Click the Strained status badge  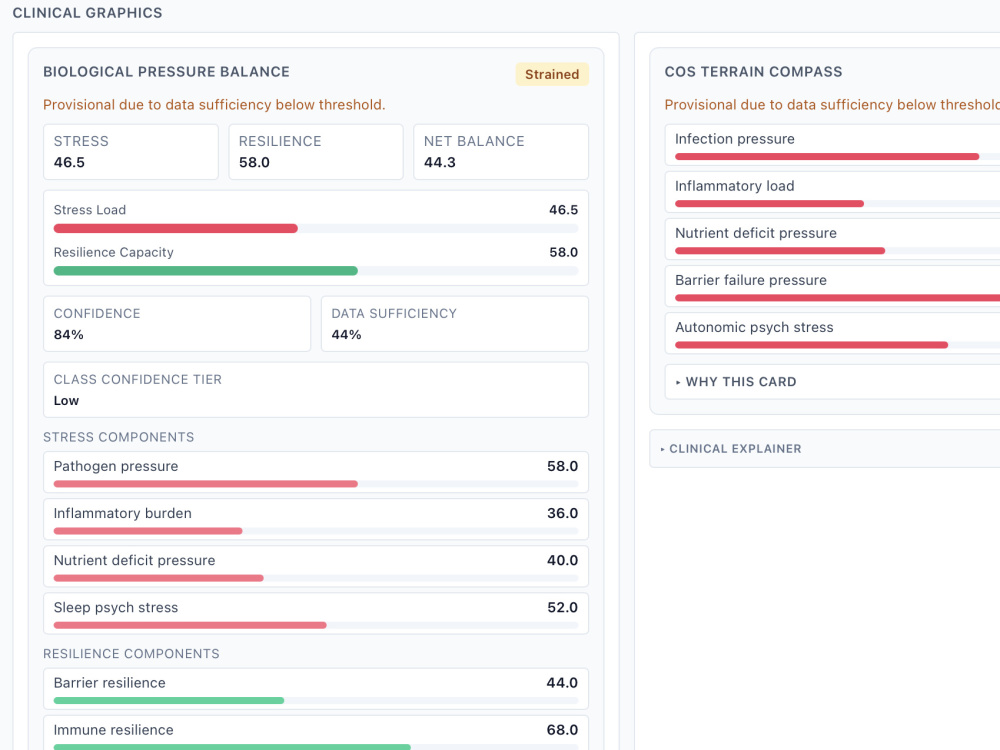pyautogui.click(x=552, y=74)
